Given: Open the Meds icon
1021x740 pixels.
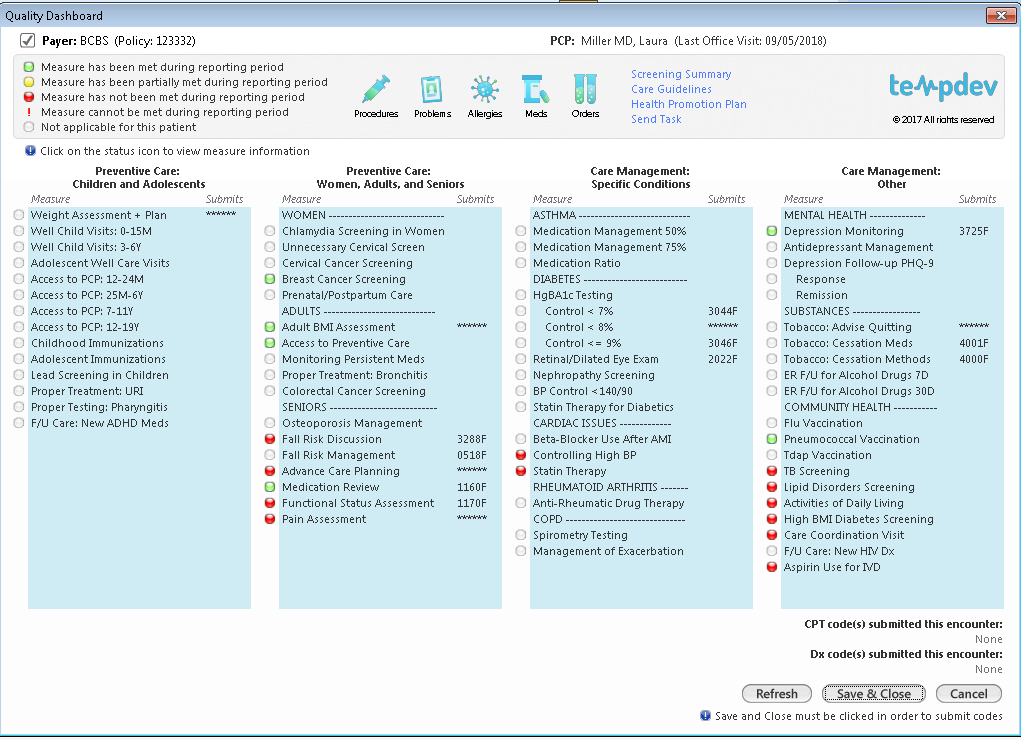Looking at the screenshot, I should coord(536,90).
